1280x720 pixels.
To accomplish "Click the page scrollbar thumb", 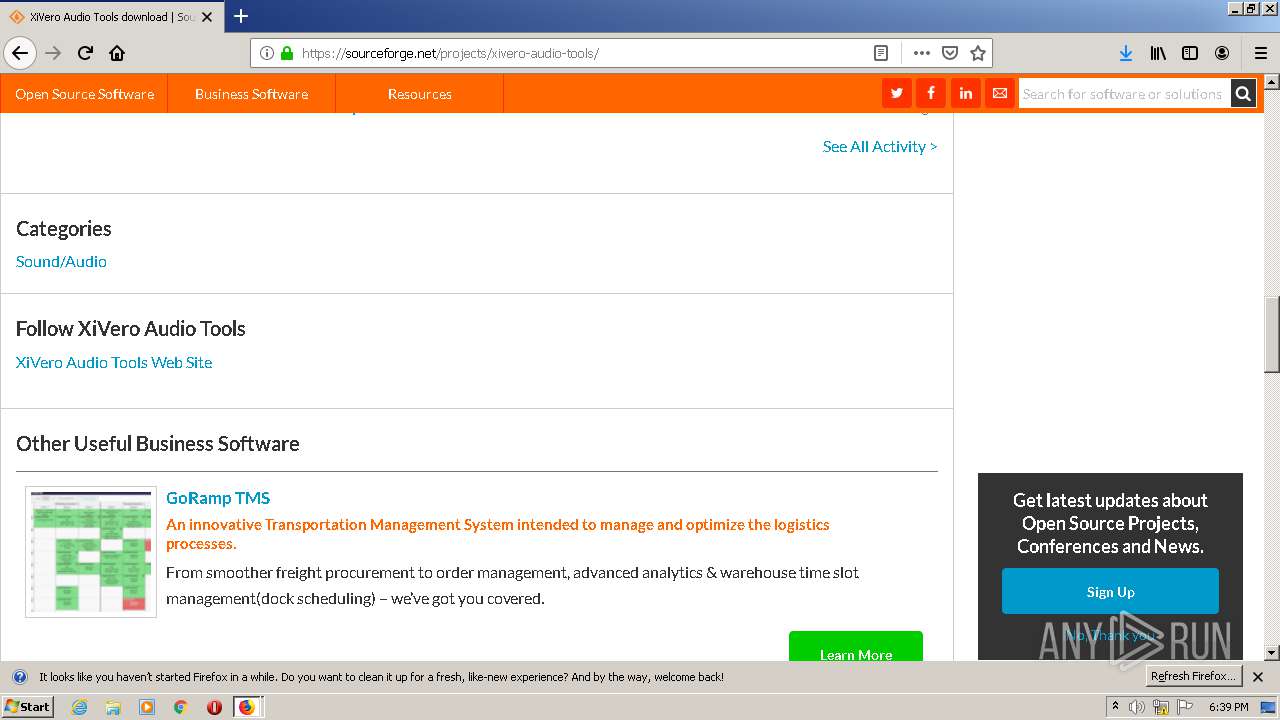I will 1272,335.
